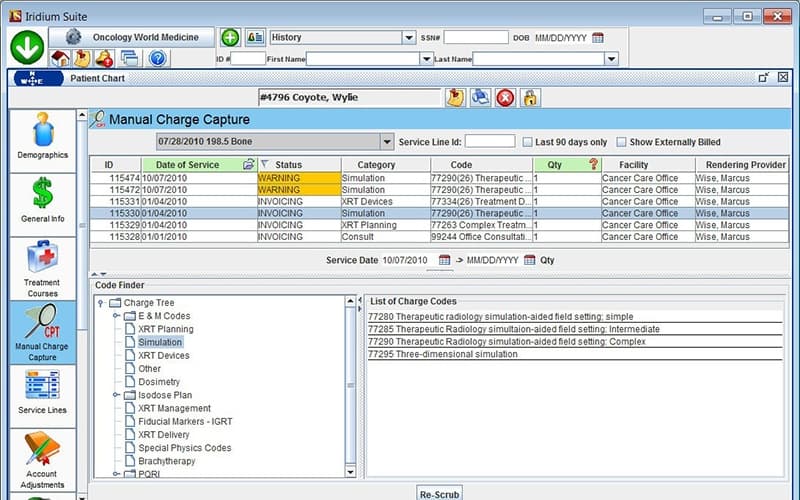Screen dimensions: 800x500
Task: Select Special Physics Codes item
Action: coord(185,448)
